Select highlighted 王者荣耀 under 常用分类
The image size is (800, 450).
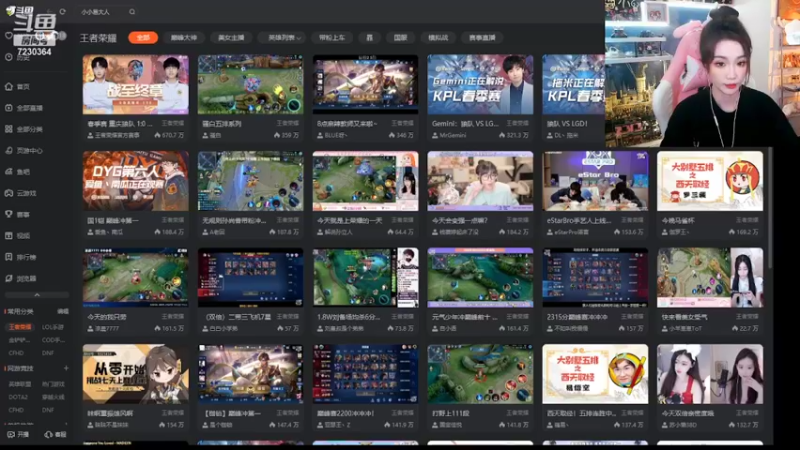point(20,327)
